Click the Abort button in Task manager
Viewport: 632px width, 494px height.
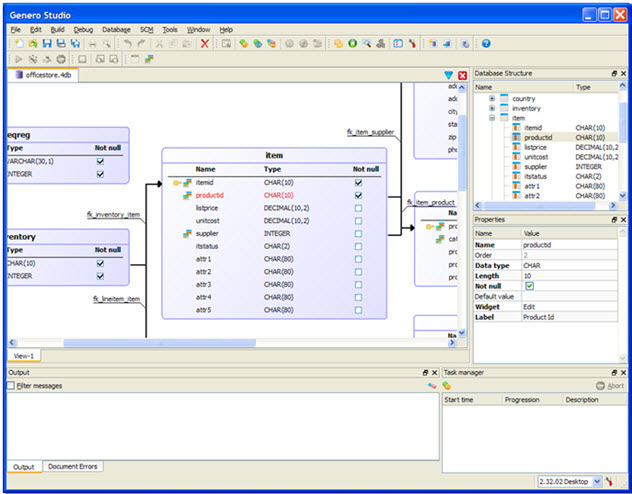tap(610, 385)
